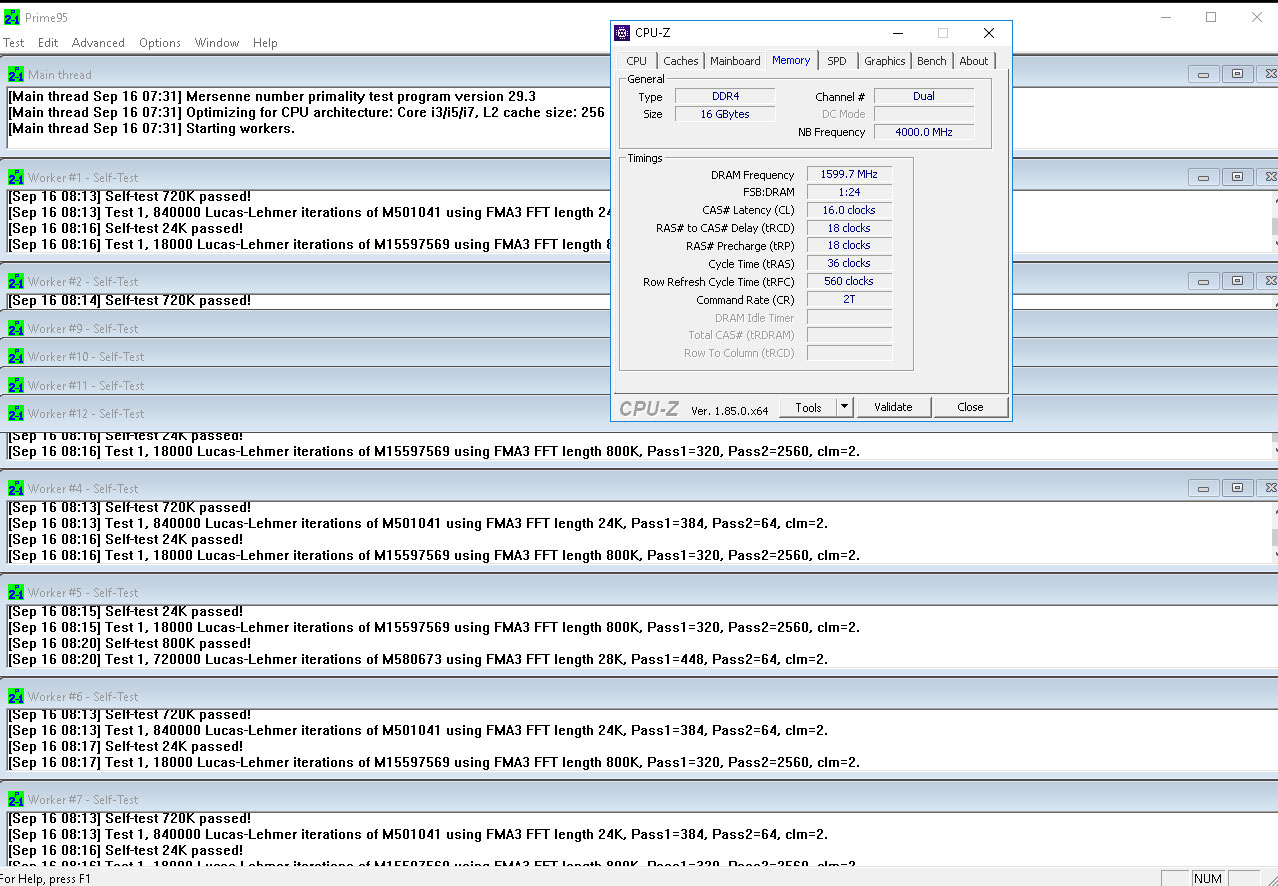1278x886 pixels.
Task: Open the Edit menu in Prime95
Action: [48, 43]
